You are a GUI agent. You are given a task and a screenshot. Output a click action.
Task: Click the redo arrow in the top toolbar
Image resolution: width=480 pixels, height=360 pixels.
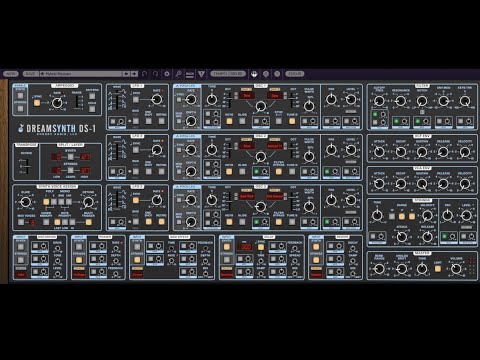155,74
